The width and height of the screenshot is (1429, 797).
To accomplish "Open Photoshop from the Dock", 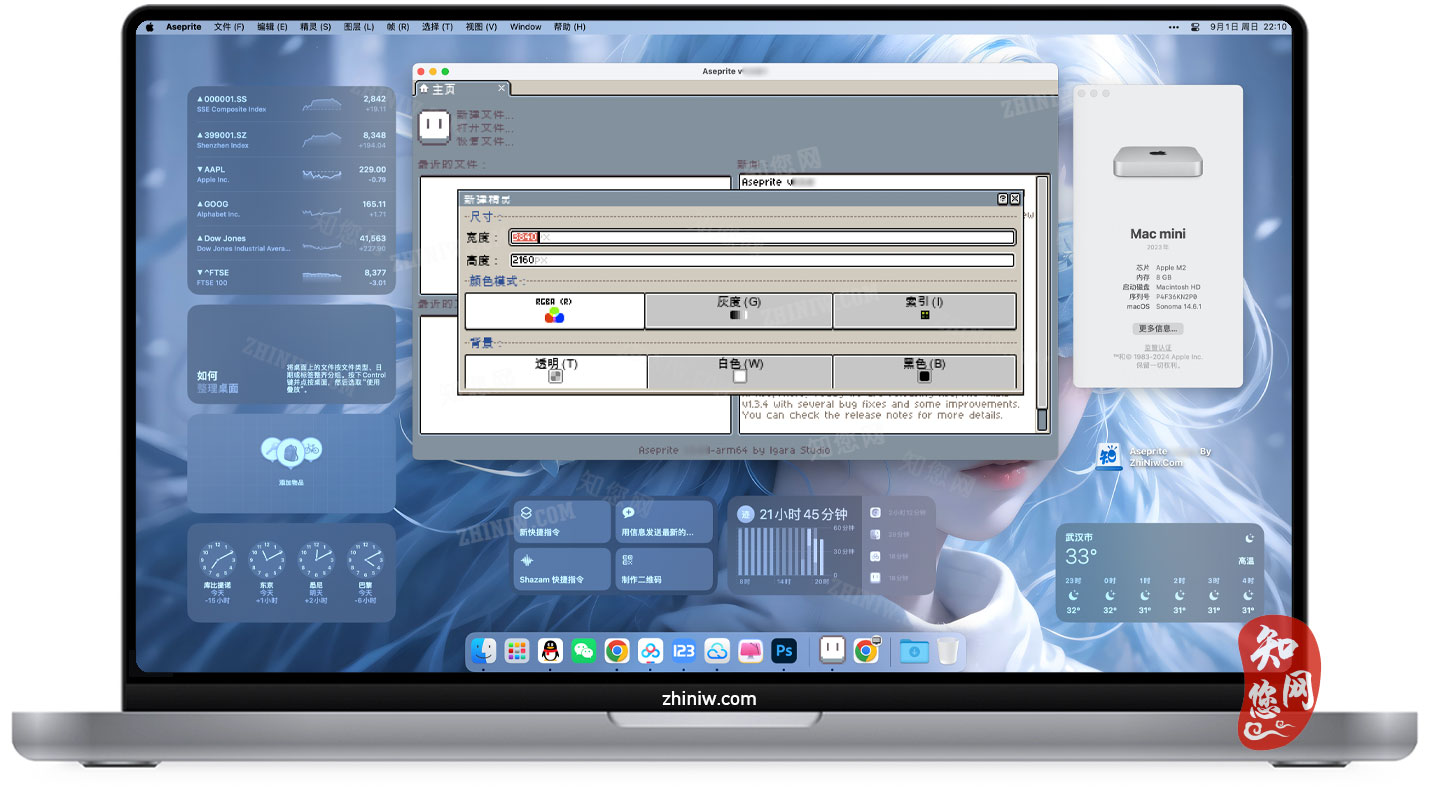I will [784, 651].
